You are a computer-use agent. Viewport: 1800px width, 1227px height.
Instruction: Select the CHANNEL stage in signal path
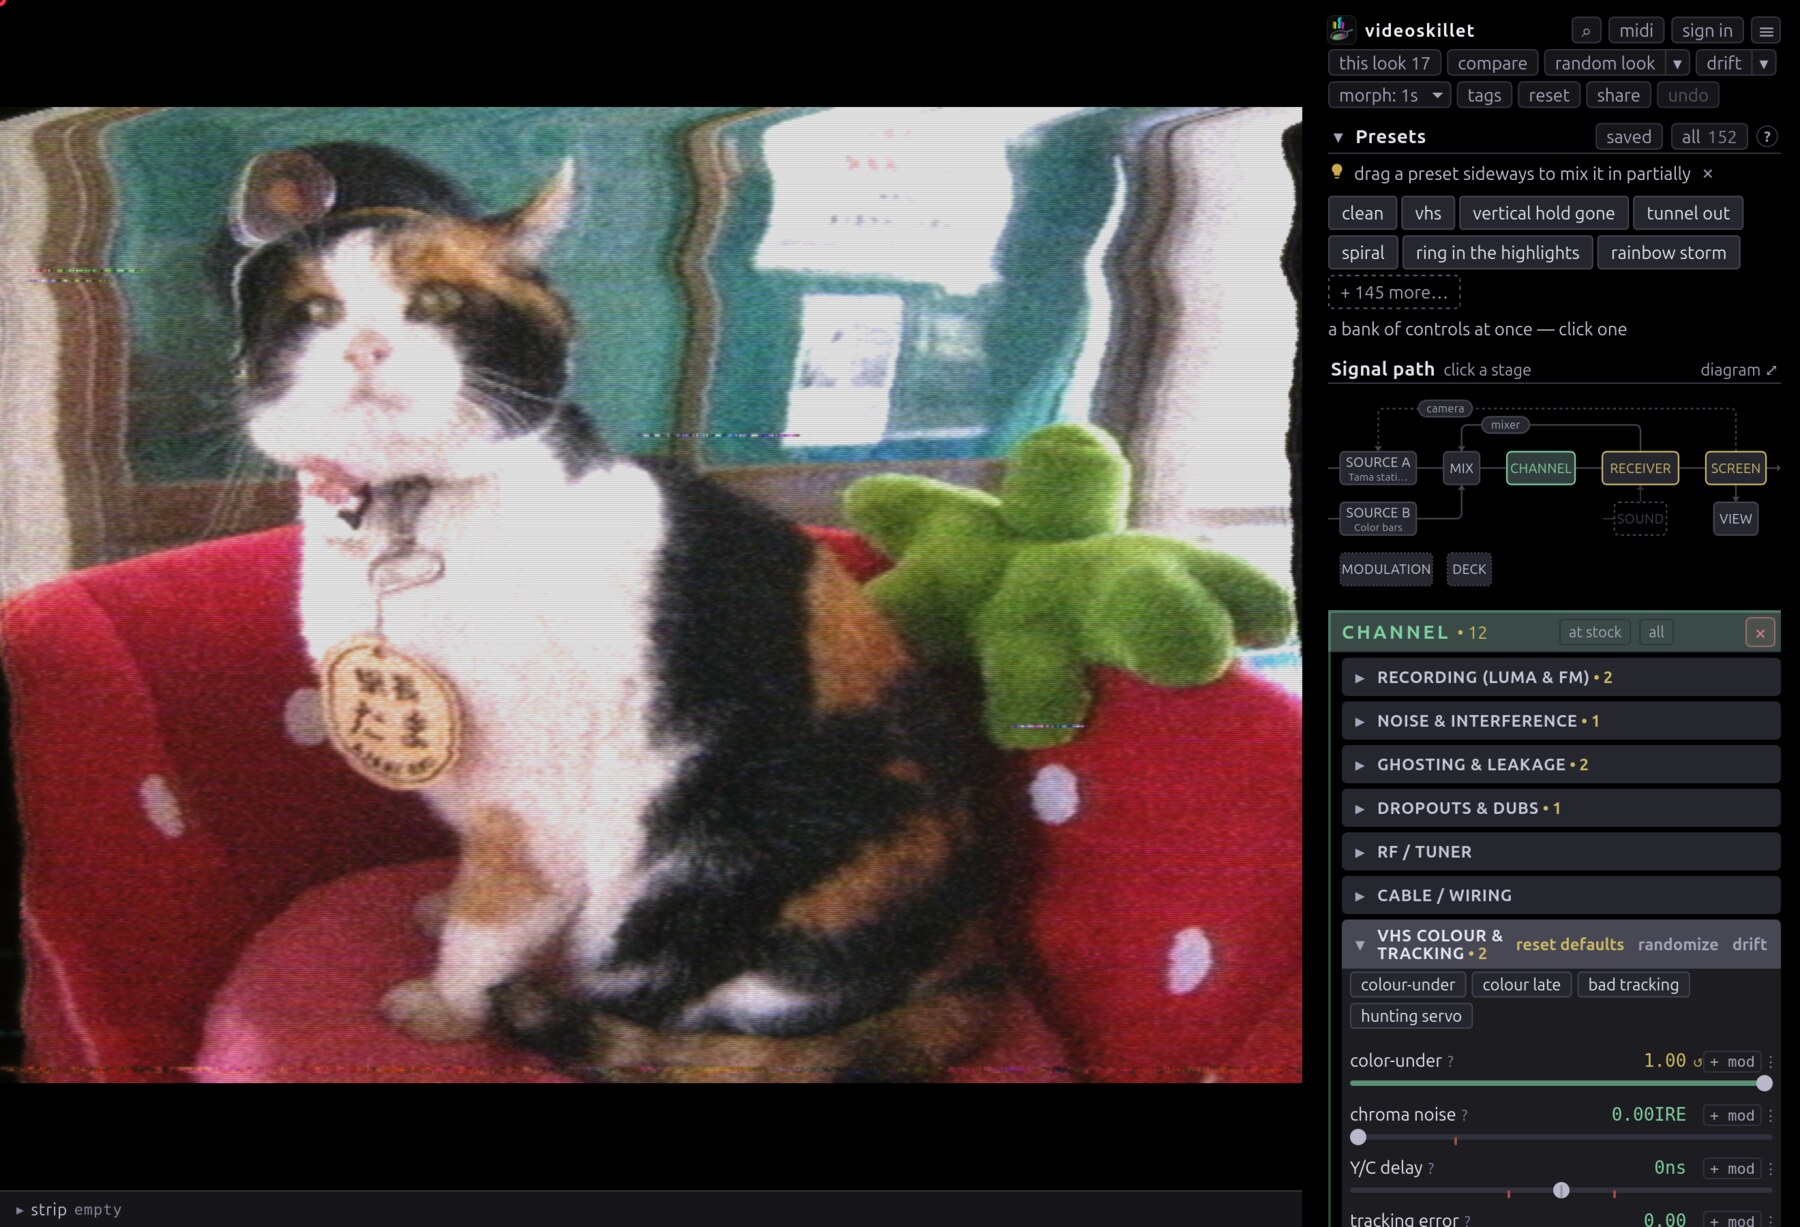coord(1540,468)
